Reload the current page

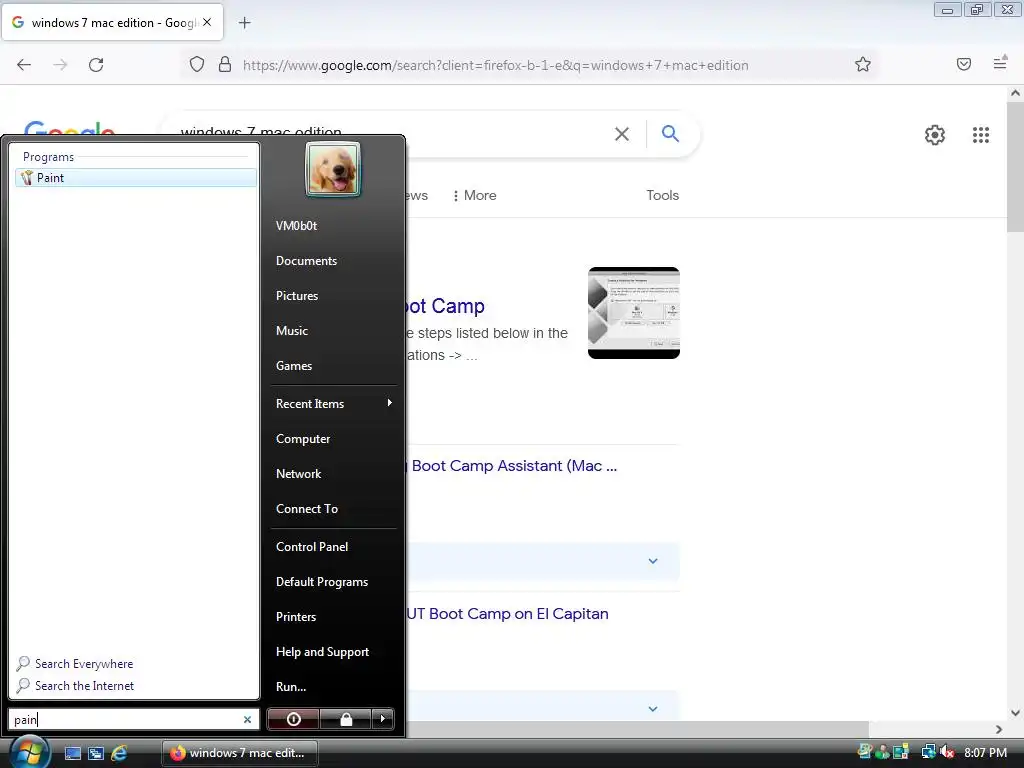click(x=96, y=65)
